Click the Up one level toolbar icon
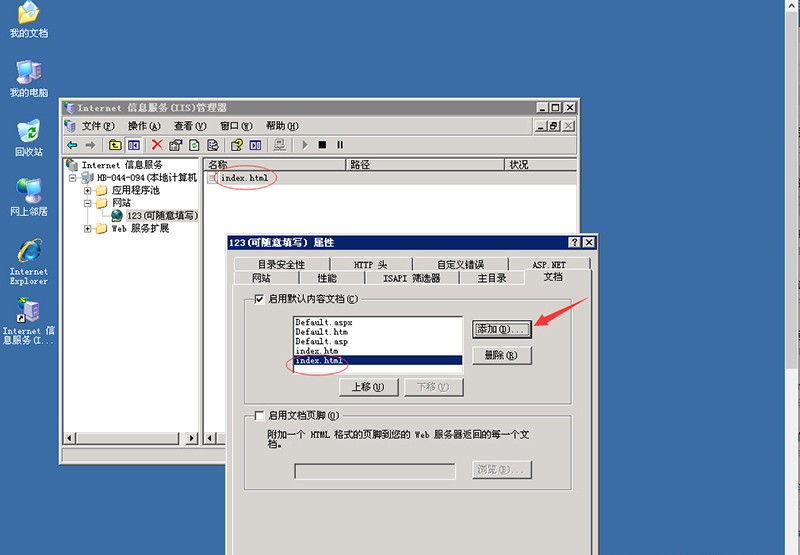 tap(116, 145)
